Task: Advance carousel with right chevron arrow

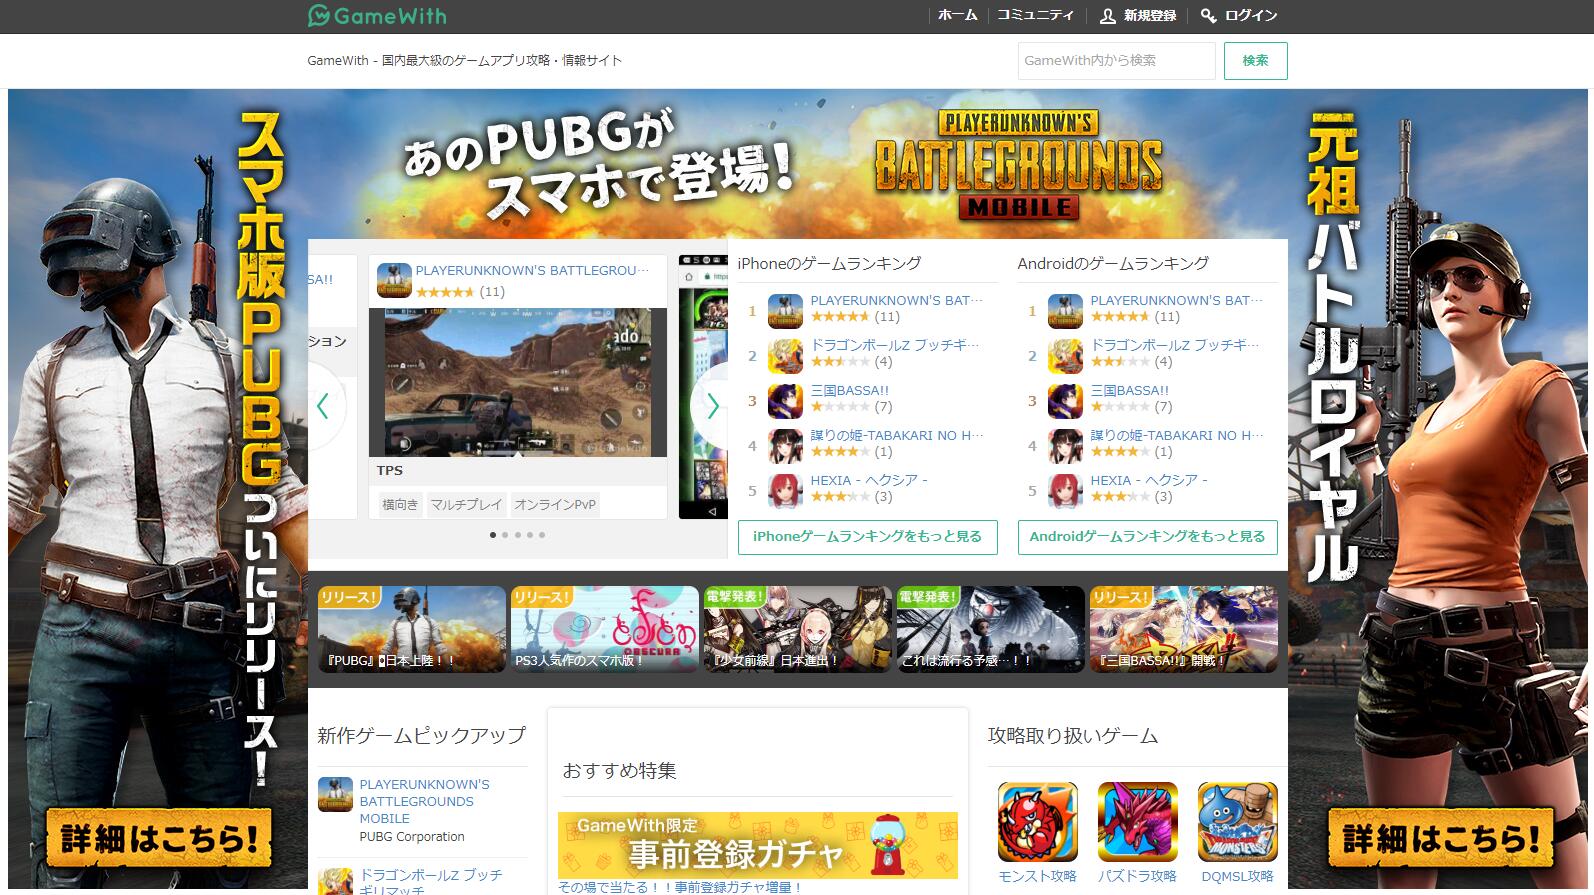Action: pos(712,406)
